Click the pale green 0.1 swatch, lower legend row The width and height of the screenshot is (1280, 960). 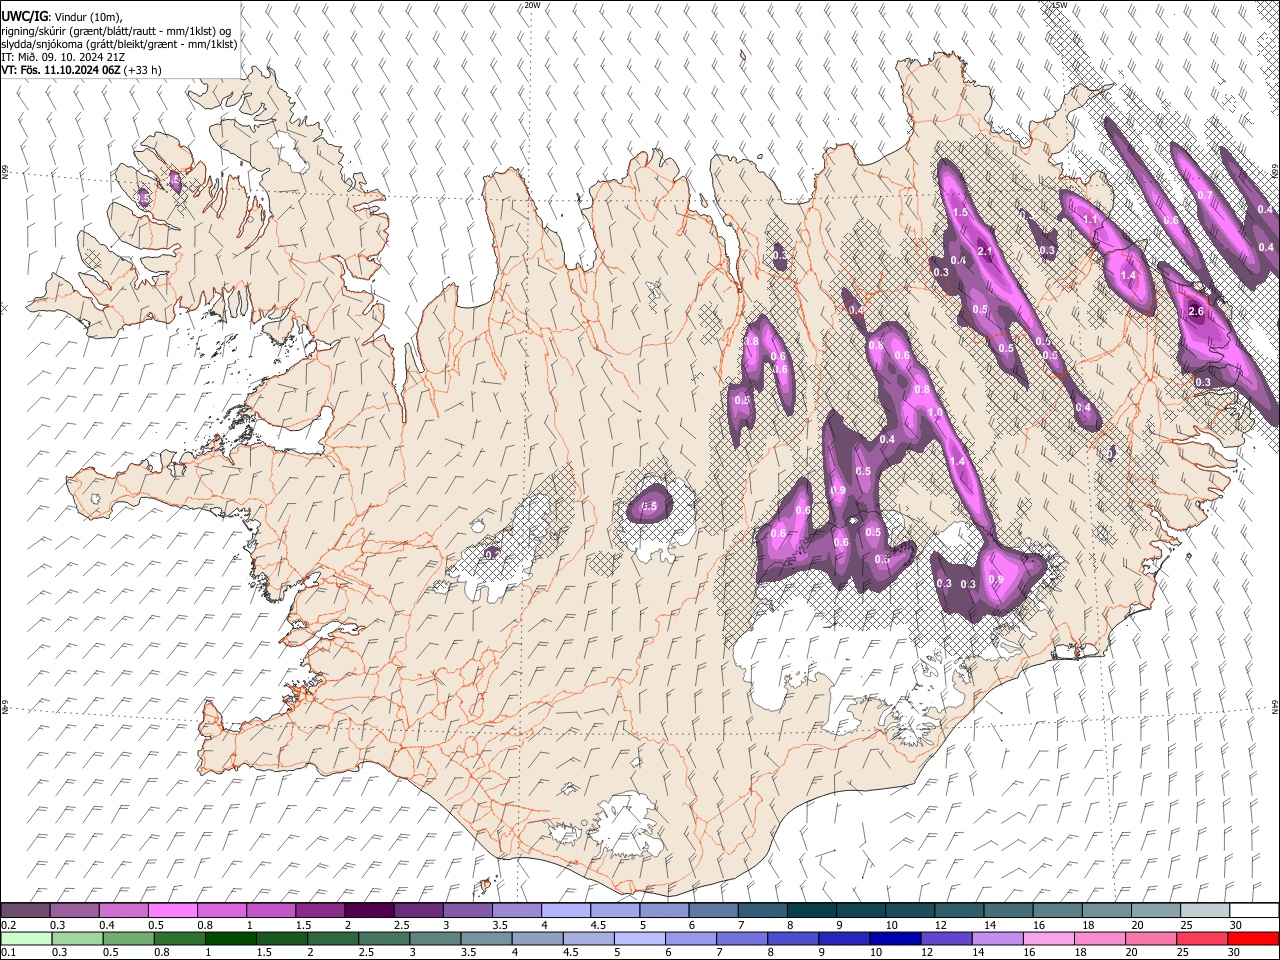(x=27, y=938)
